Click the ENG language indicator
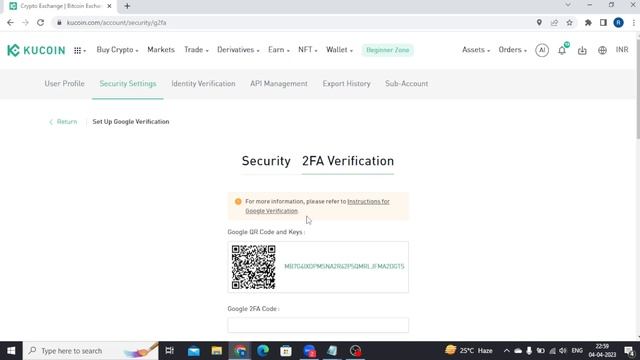This screenshot has height=360, width=640. [577, 351]
